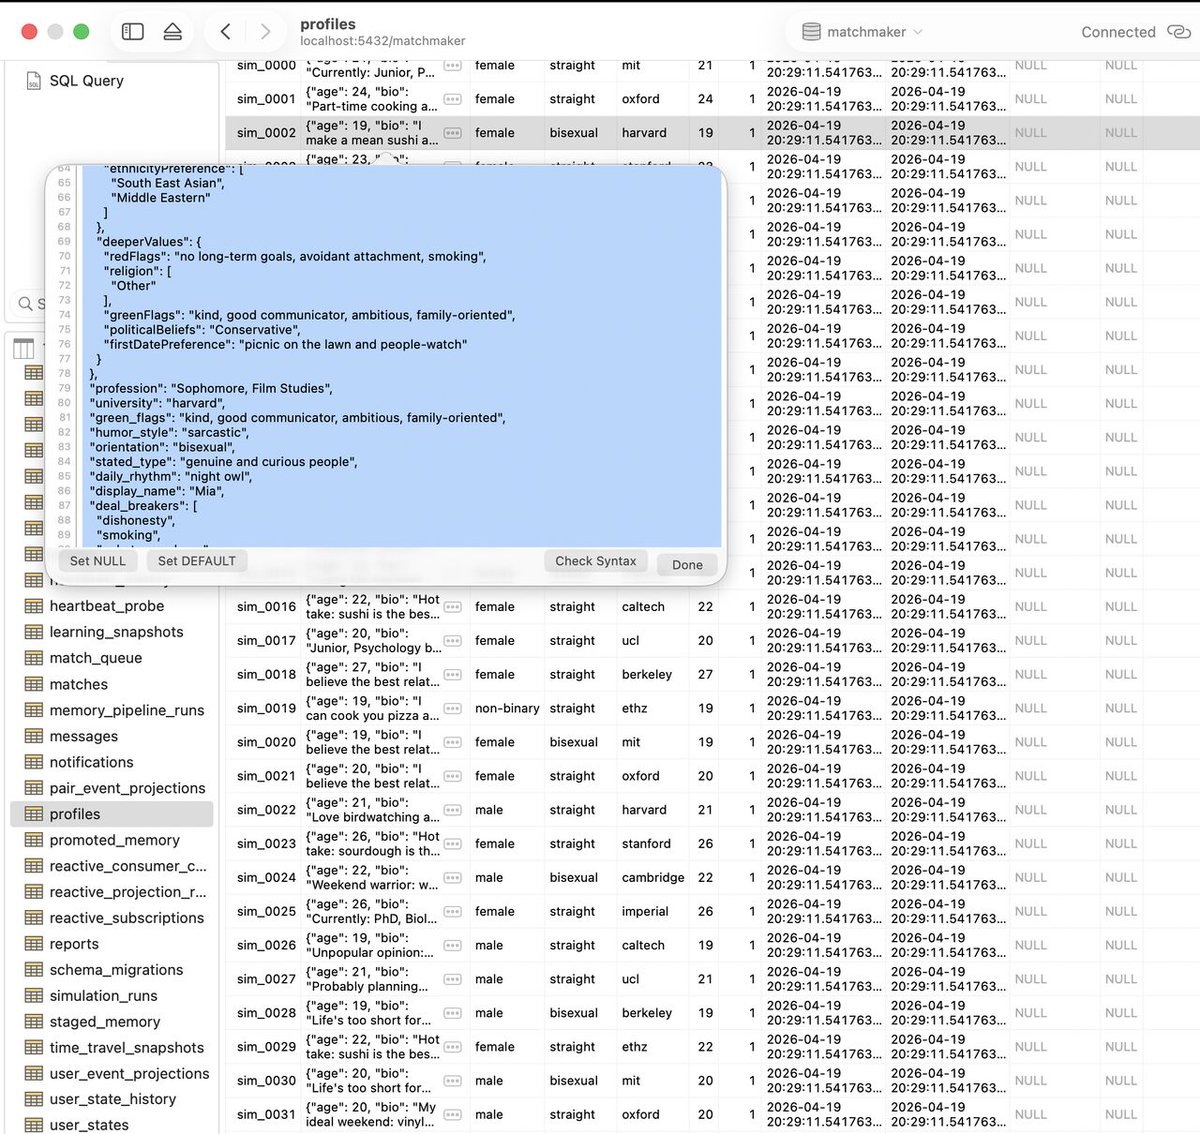This screenshot has width=1200, height=1134.
Task: Select the messages table
Action: click(x=84, y=736)
